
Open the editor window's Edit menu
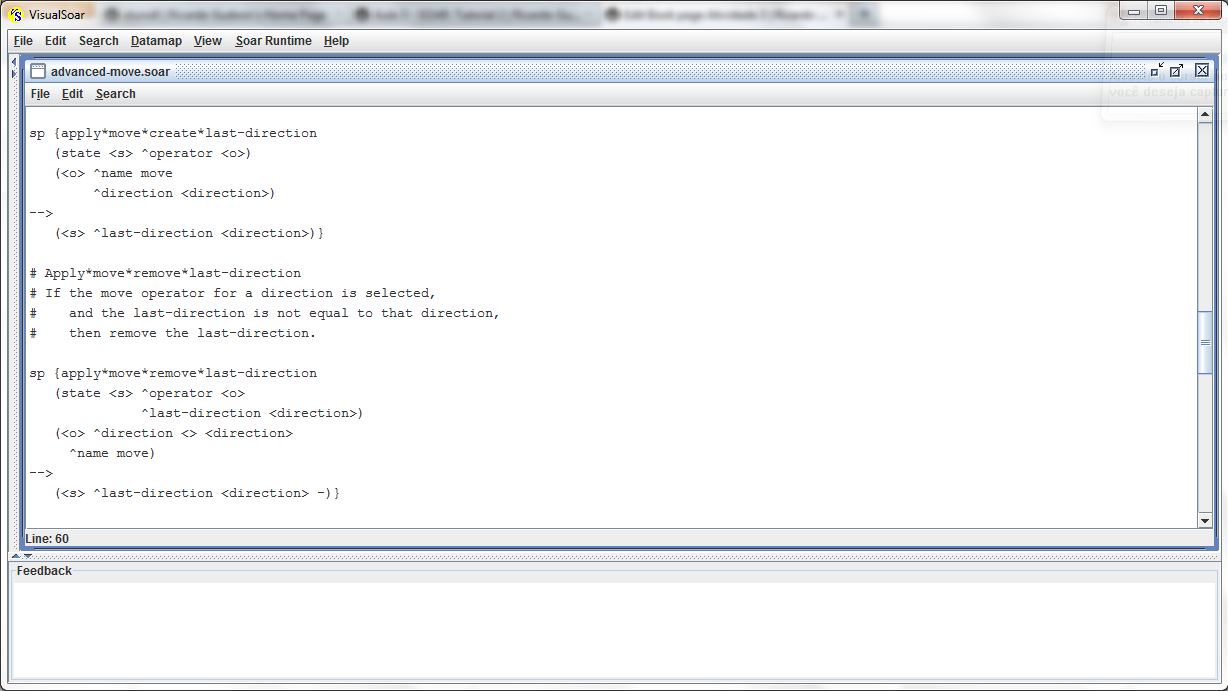pos(72,94)
